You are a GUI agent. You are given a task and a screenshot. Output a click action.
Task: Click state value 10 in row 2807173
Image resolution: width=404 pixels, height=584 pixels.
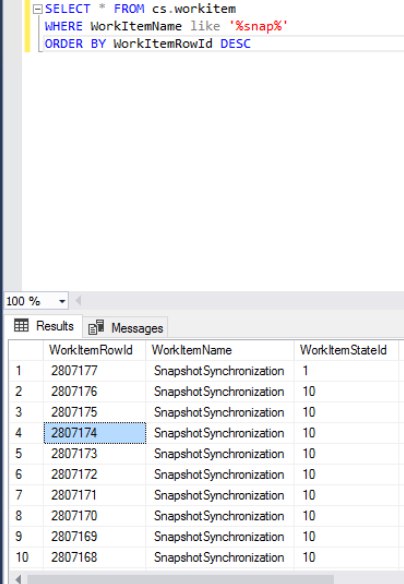346,454
